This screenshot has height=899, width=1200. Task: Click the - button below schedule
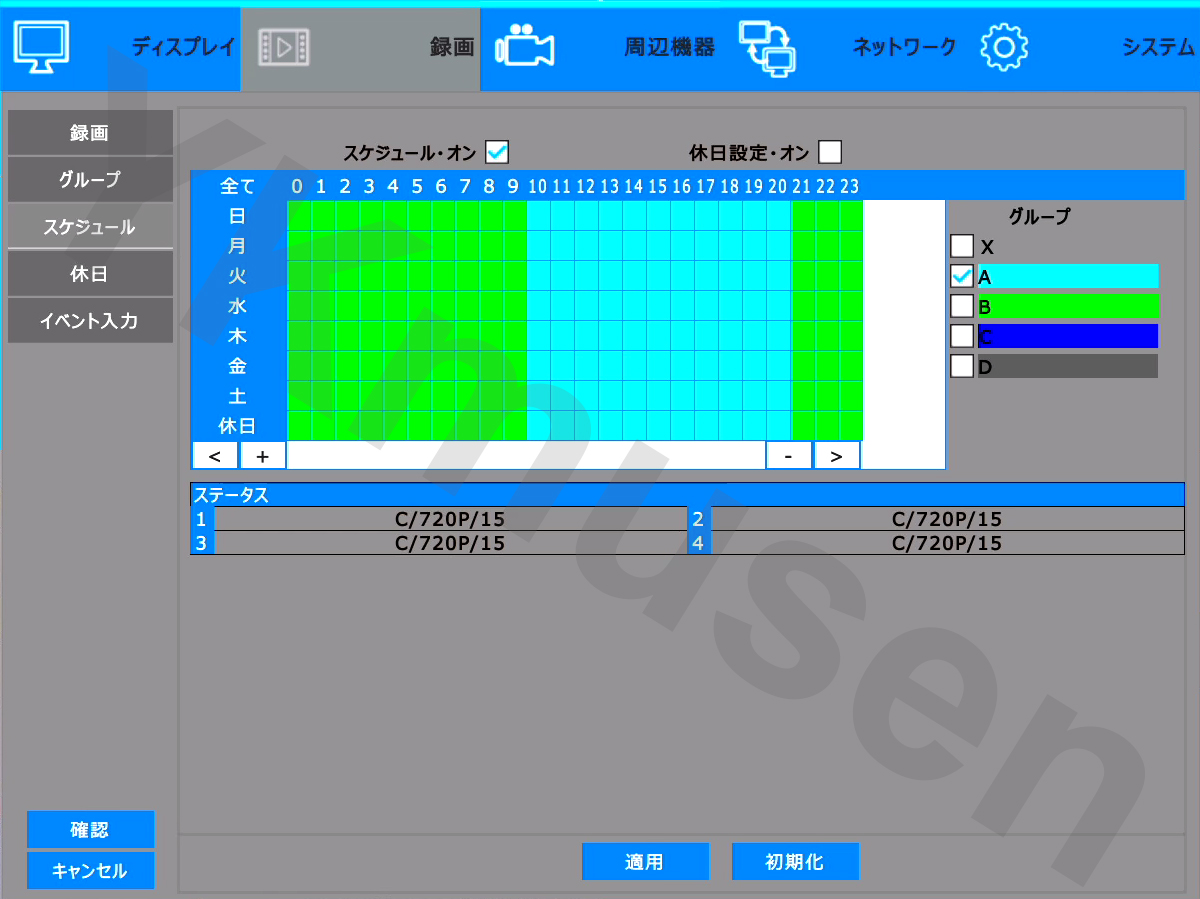789,456
